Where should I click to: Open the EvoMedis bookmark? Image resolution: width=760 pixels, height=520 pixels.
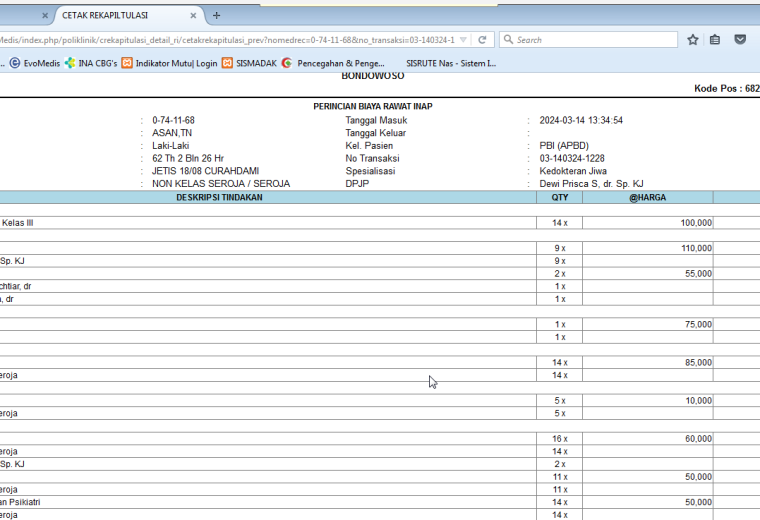coord(35,63)
